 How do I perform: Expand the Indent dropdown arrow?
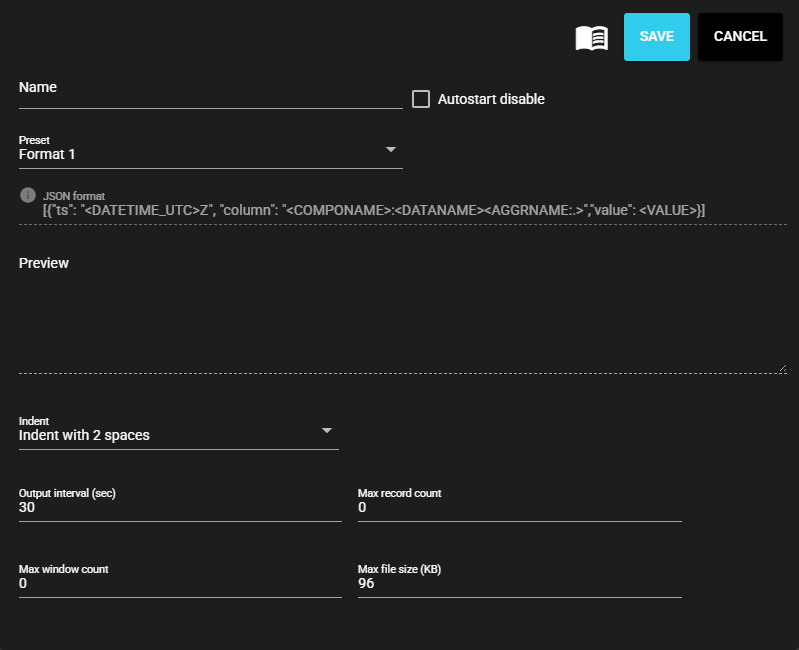[x=327, y=430]
